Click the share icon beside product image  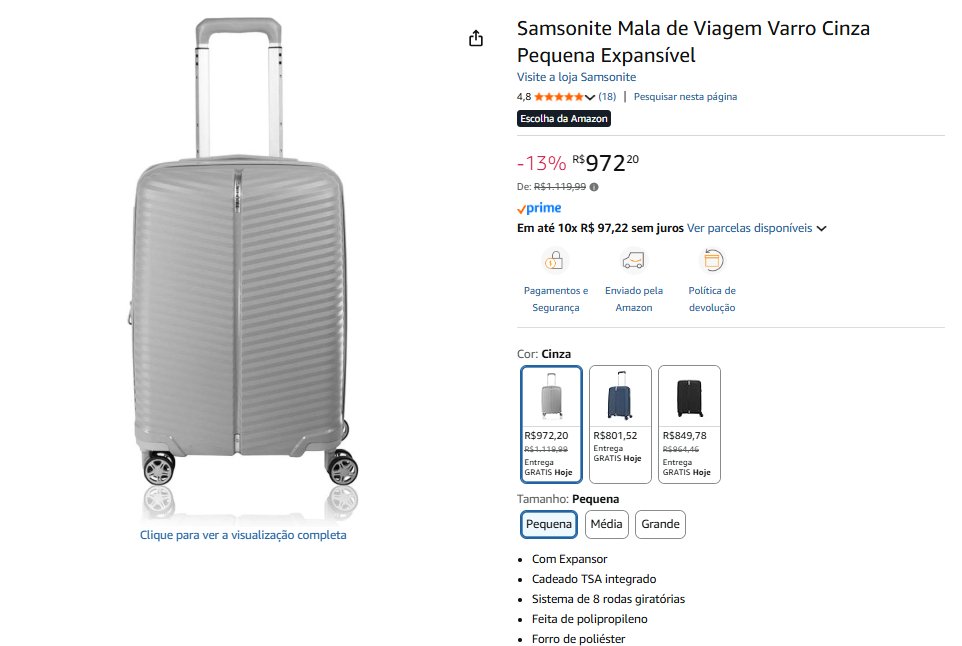pos(476,38)
